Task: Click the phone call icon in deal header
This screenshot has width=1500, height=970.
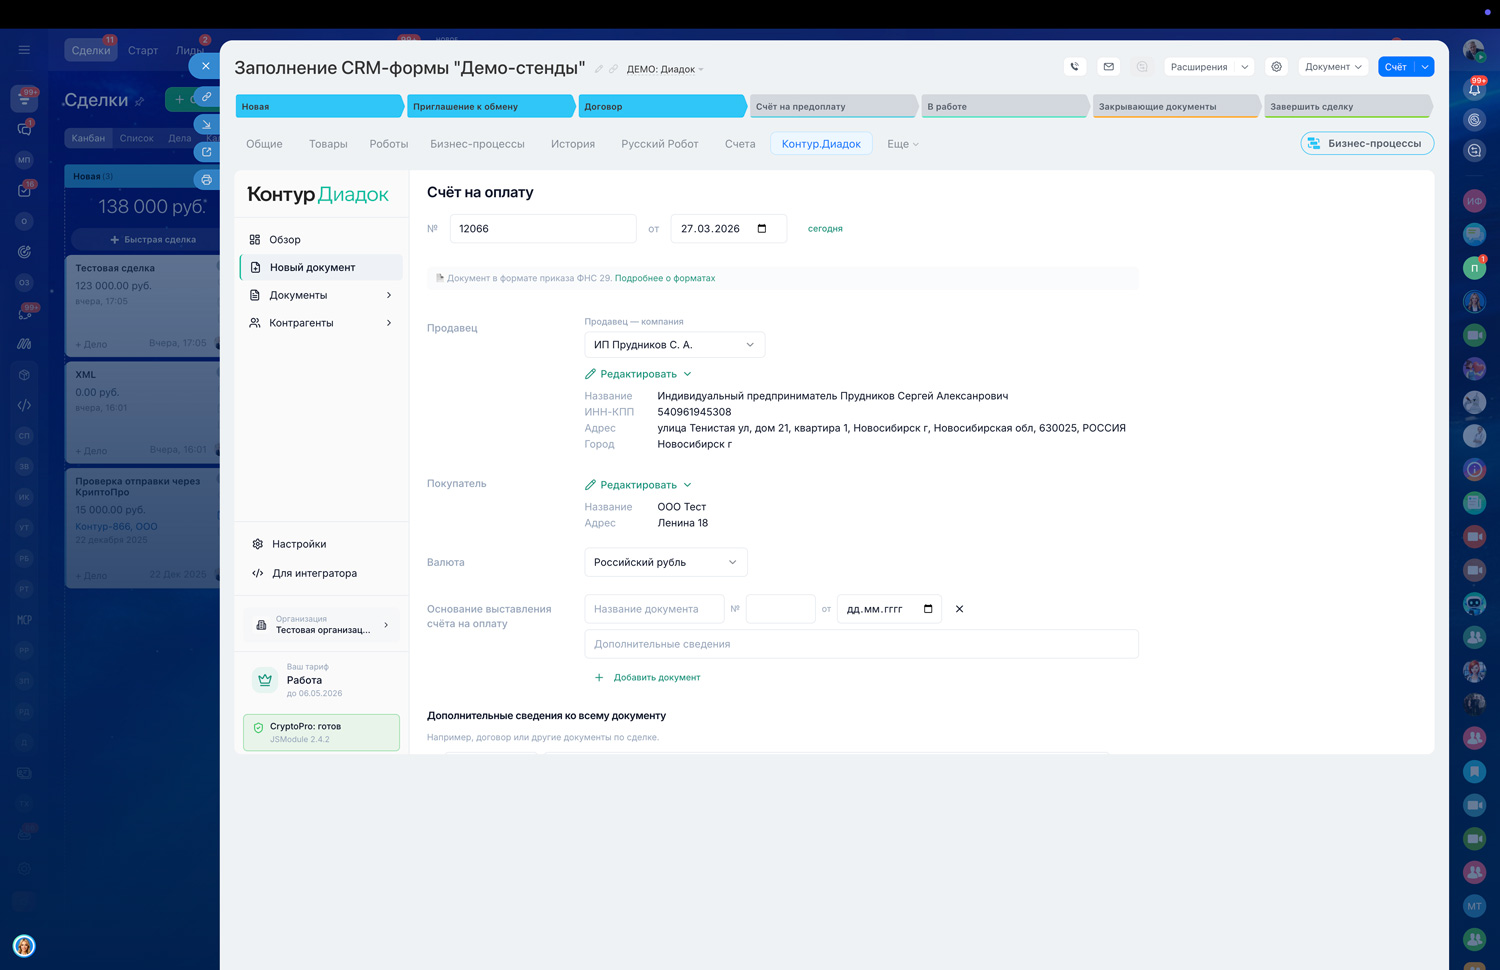Action: pyautogui.click(x=1075, y=67)
